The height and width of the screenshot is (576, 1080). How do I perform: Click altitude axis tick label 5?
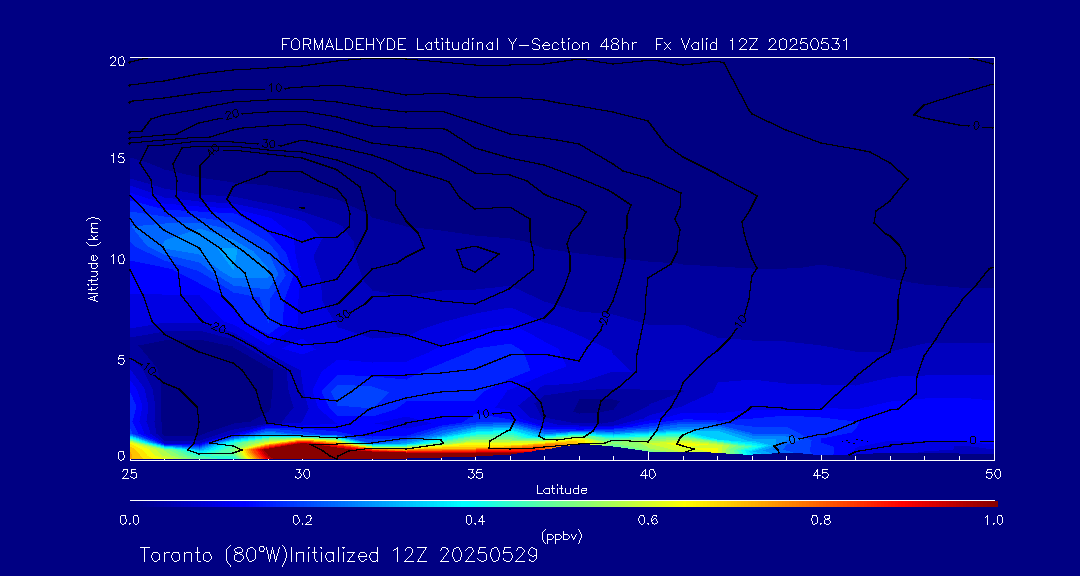[x=121, y=360]
